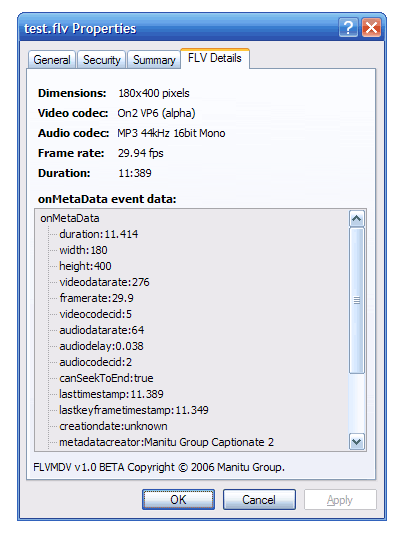Select the videodatarate:276 entry
407x540 pixels.
104,282
